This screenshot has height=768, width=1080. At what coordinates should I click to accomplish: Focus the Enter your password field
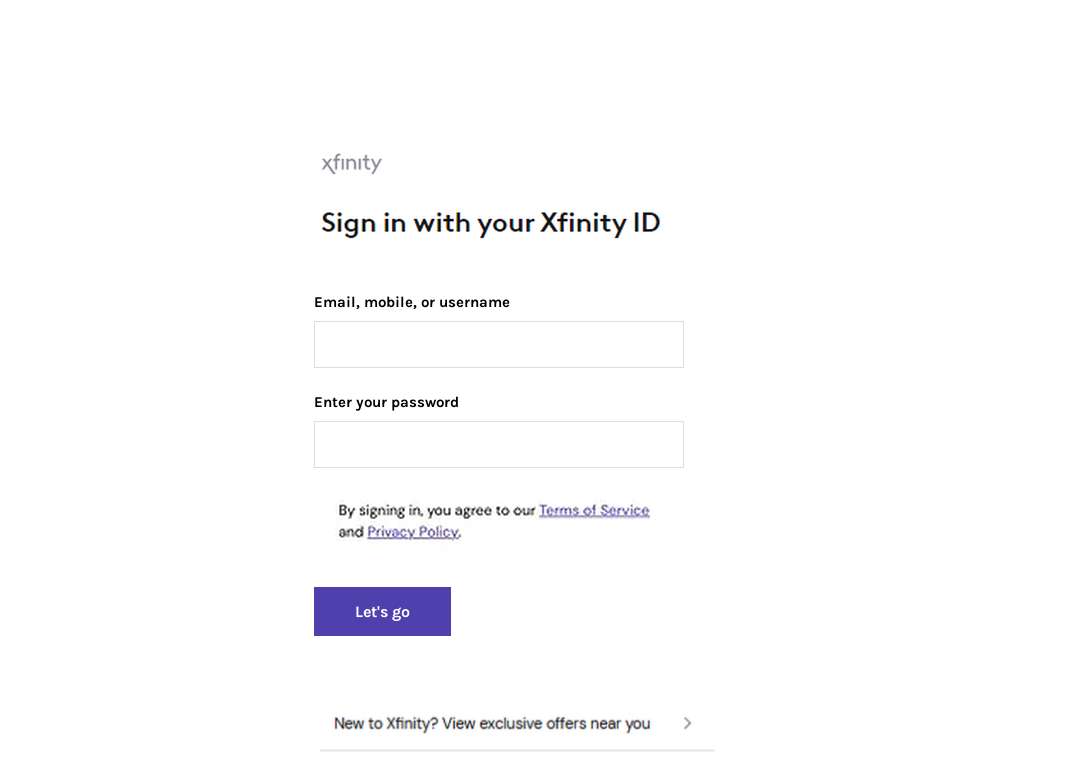[499, 444]
